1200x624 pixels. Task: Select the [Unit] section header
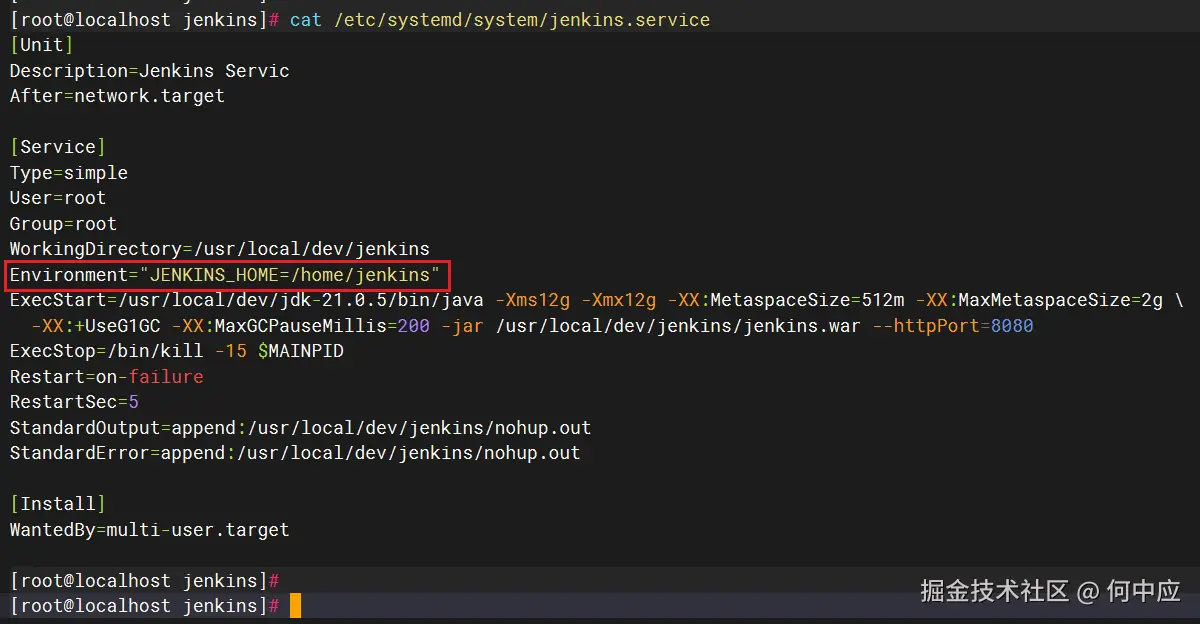tap(41, 45)
